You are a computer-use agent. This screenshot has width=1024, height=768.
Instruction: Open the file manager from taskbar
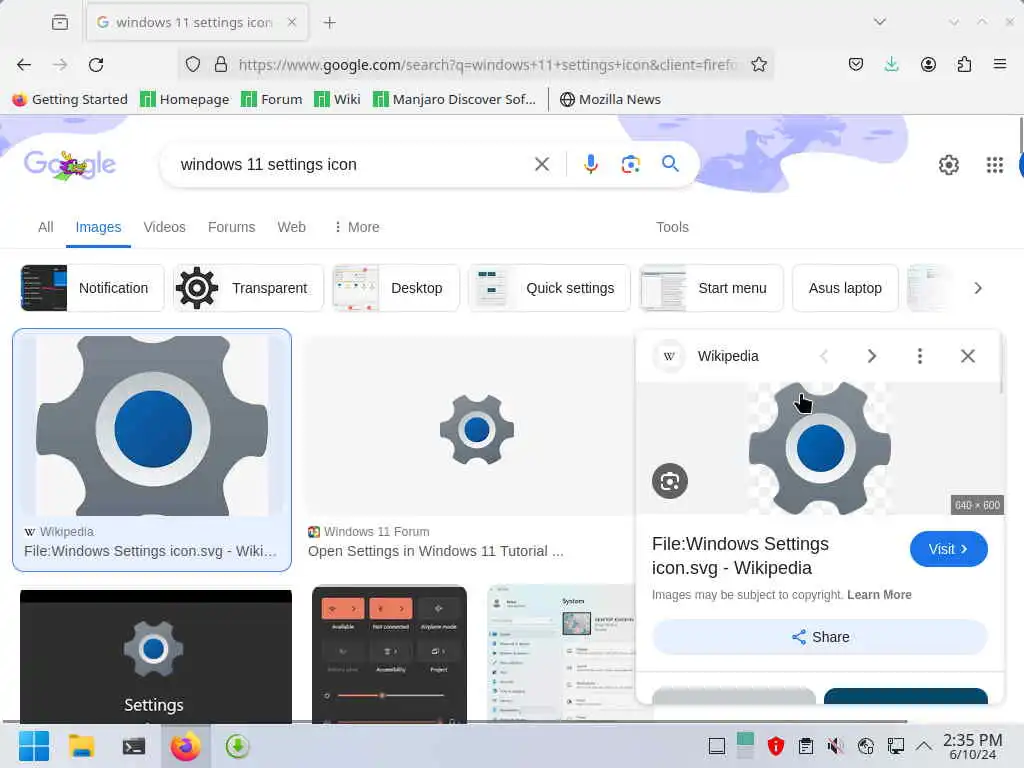pyautogui.click(x=82, y=746)
